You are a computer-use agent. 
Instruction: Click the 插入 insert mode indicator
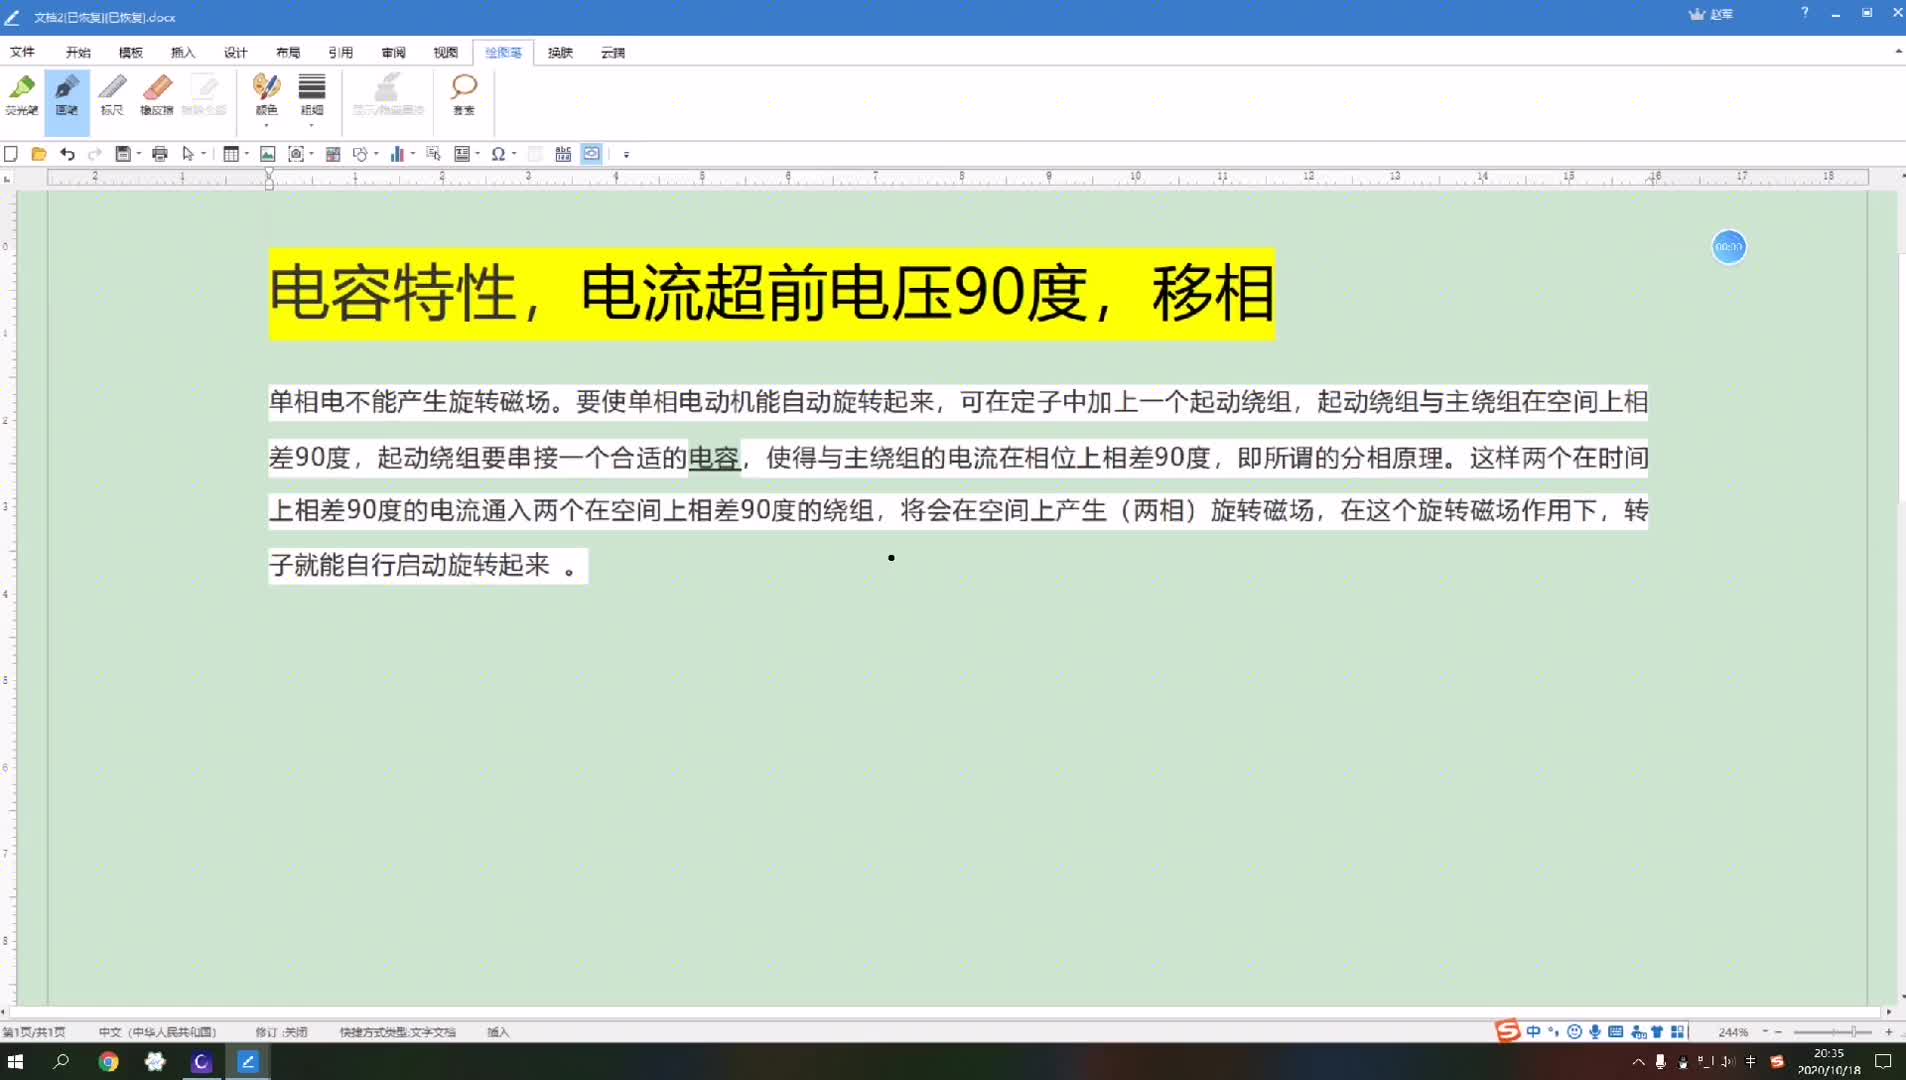[498, 1032]
